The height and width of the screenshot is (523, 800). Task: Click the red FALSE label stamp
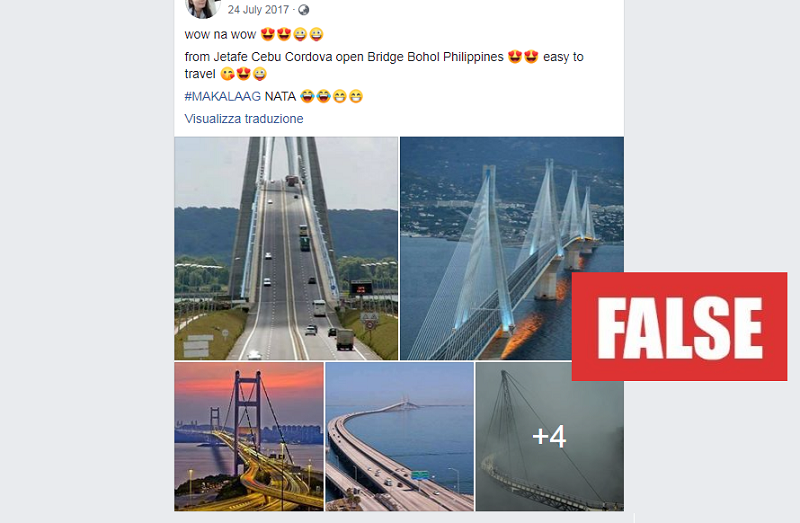point(680,327)
